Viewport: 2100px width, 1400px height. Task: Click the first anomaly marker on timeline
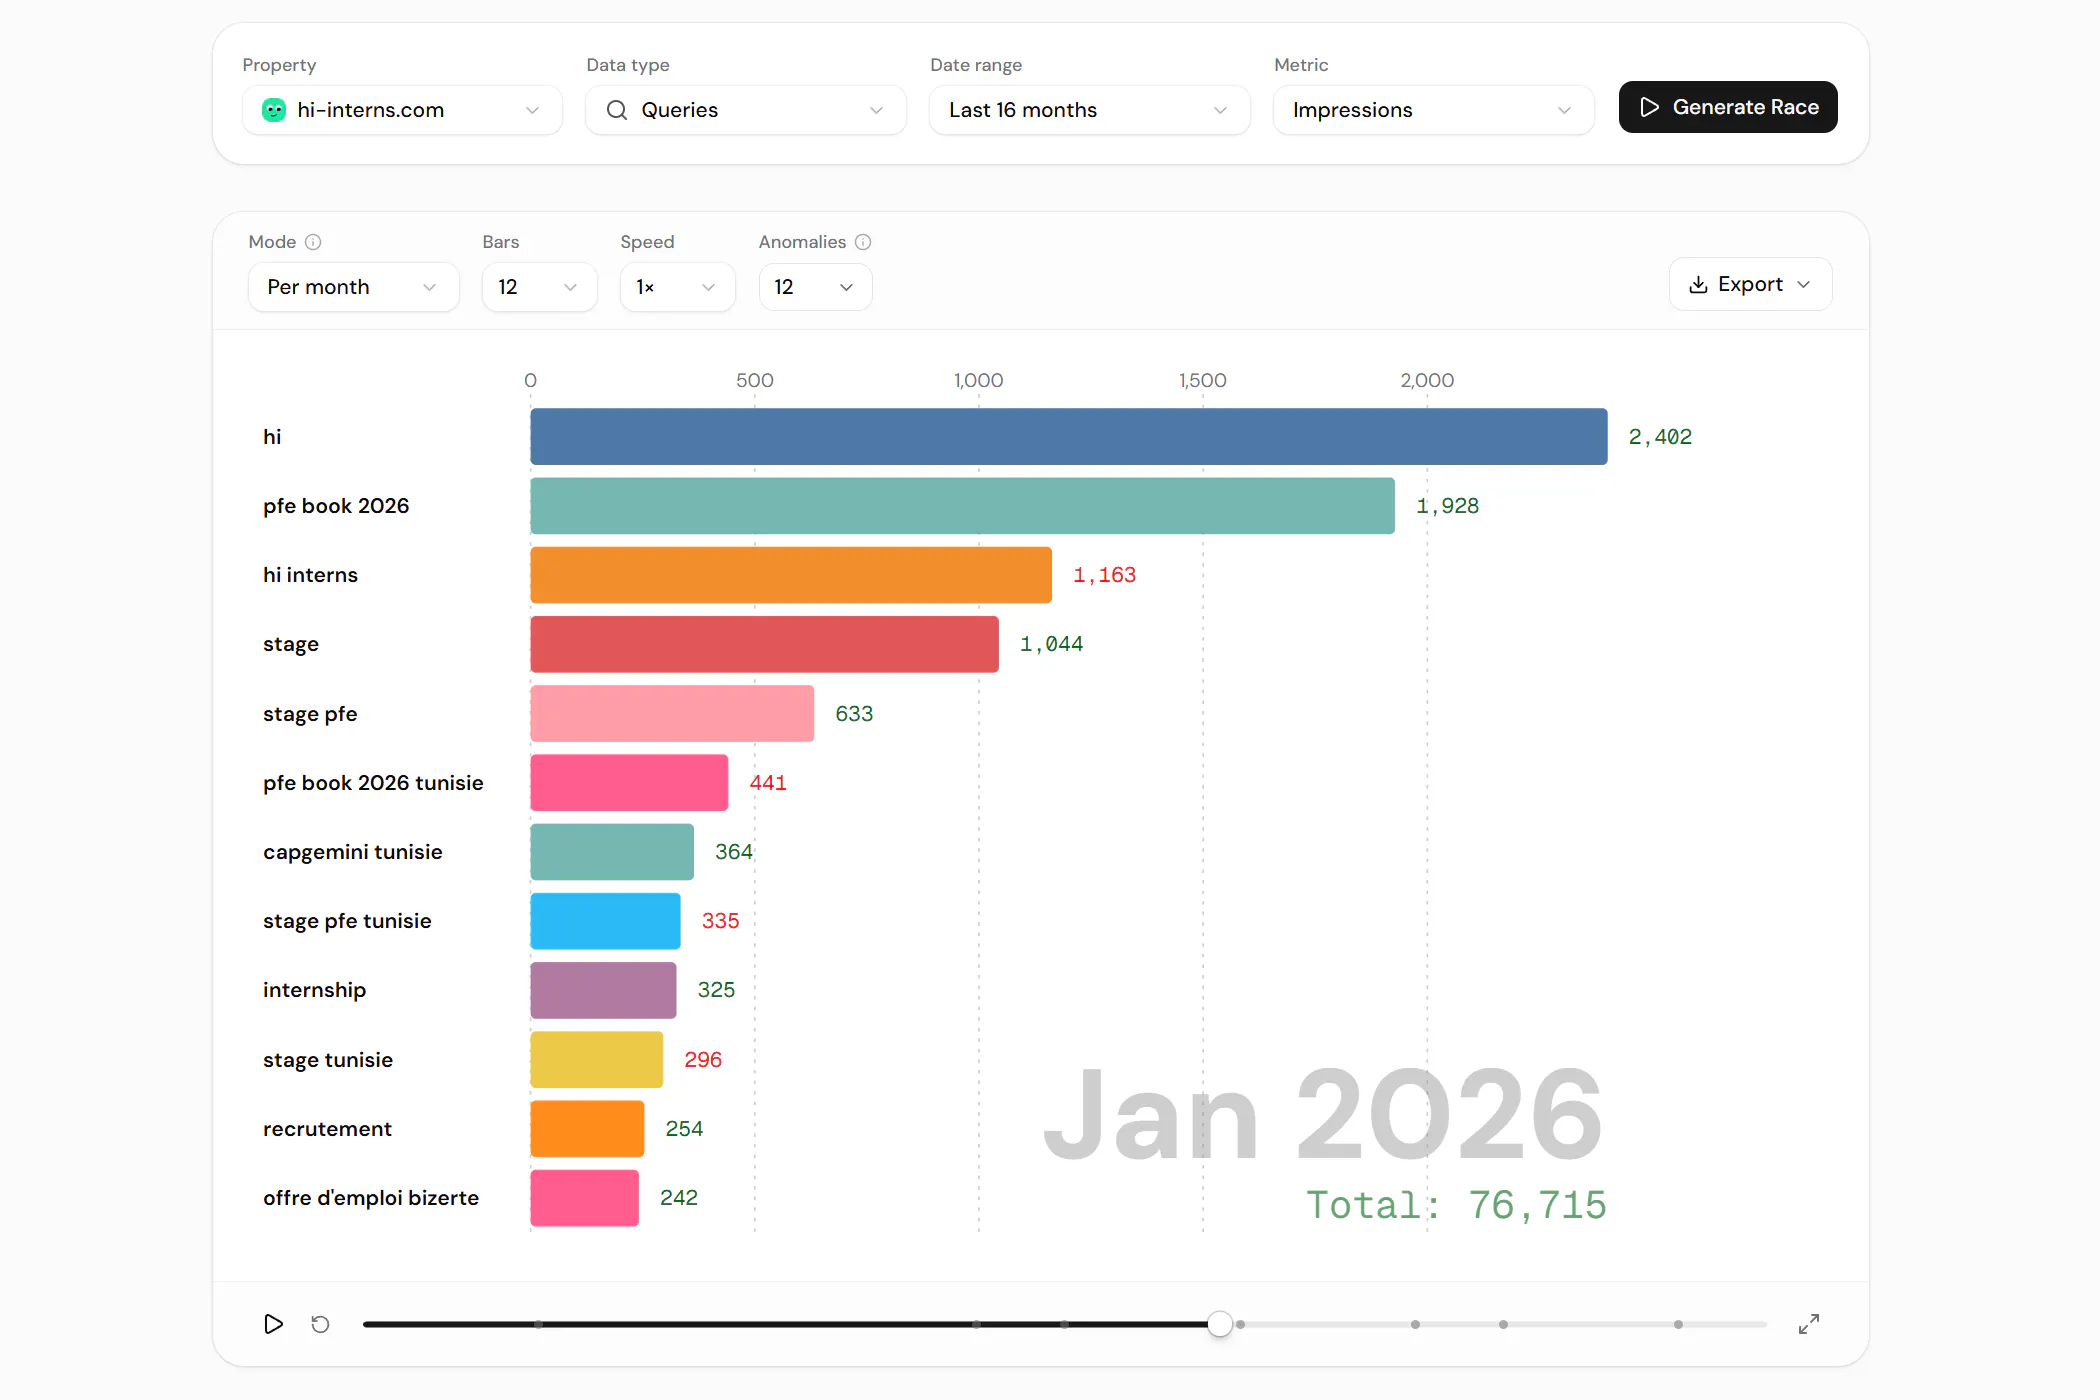pyautogui.click(x=539, y=1324)
